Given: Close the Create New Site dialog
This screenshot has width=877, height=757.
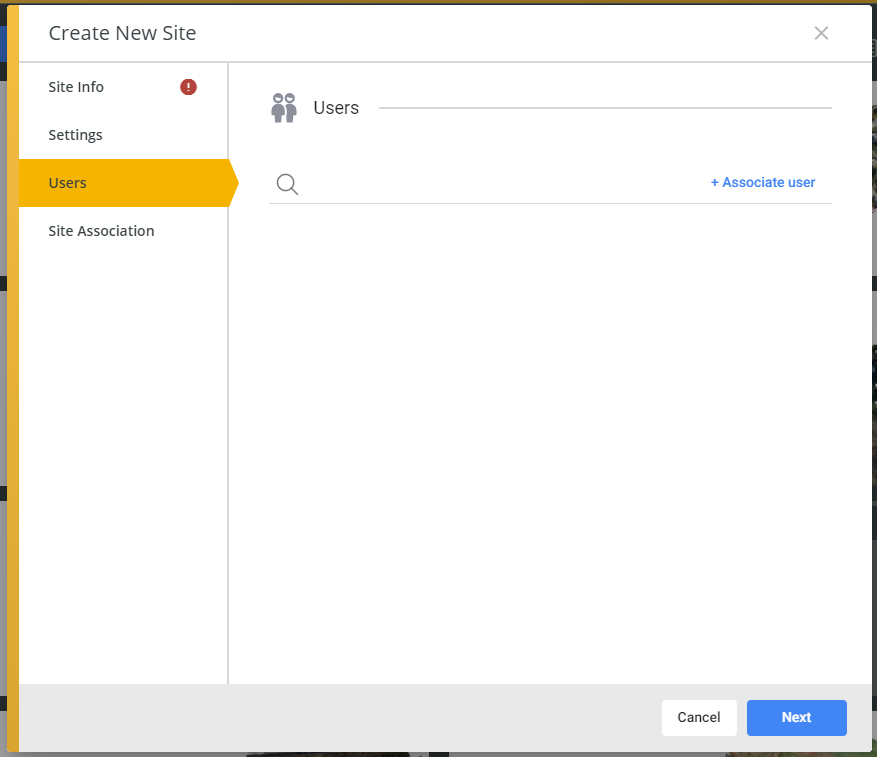Looking at the screenshot, I should [821, 33].
